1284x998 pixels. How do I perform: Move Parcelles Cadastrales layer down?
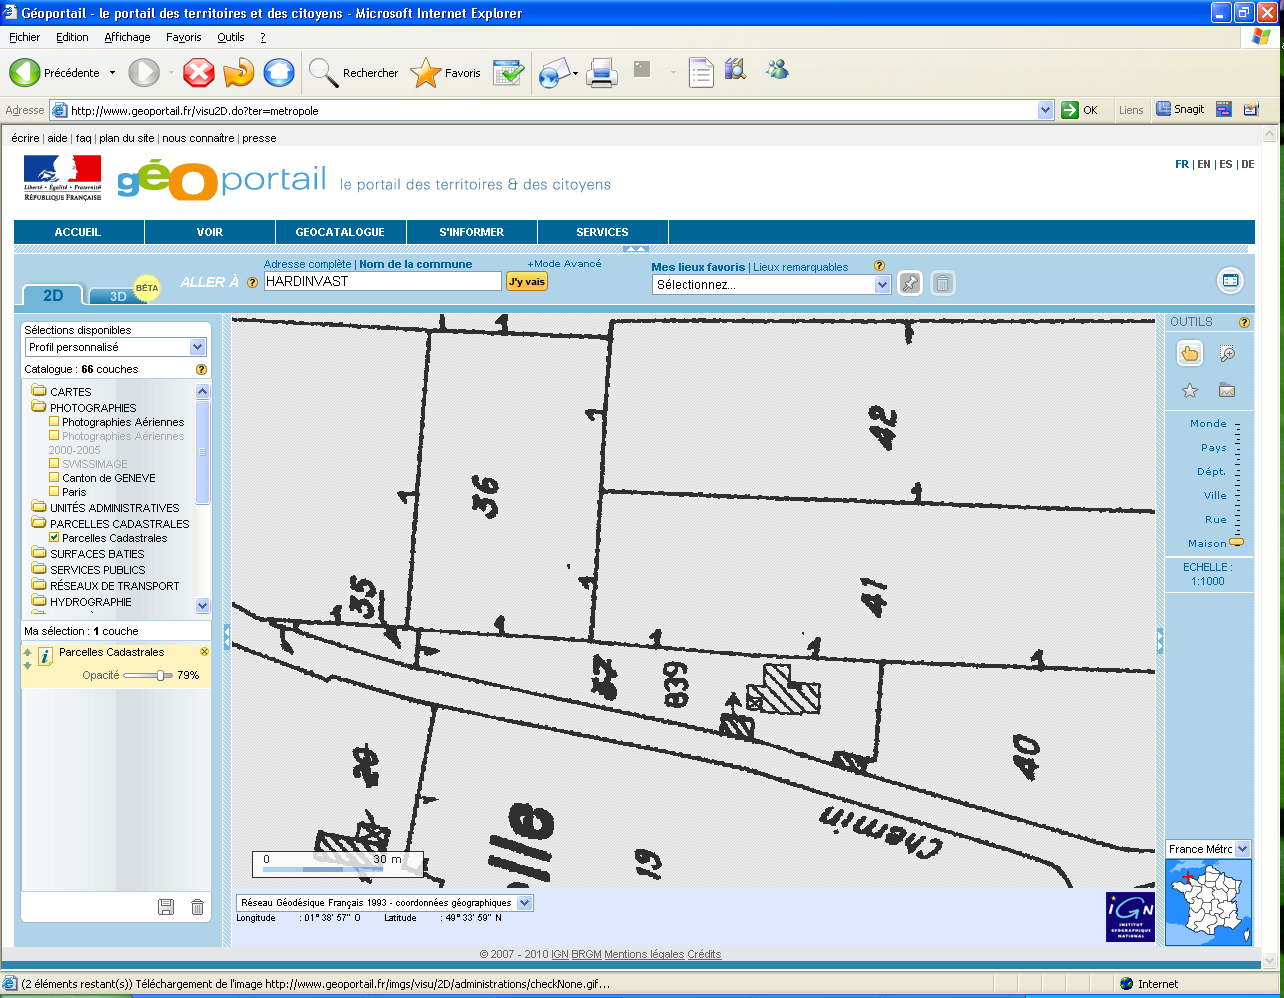pyautogui.click(x=28, y=665)
